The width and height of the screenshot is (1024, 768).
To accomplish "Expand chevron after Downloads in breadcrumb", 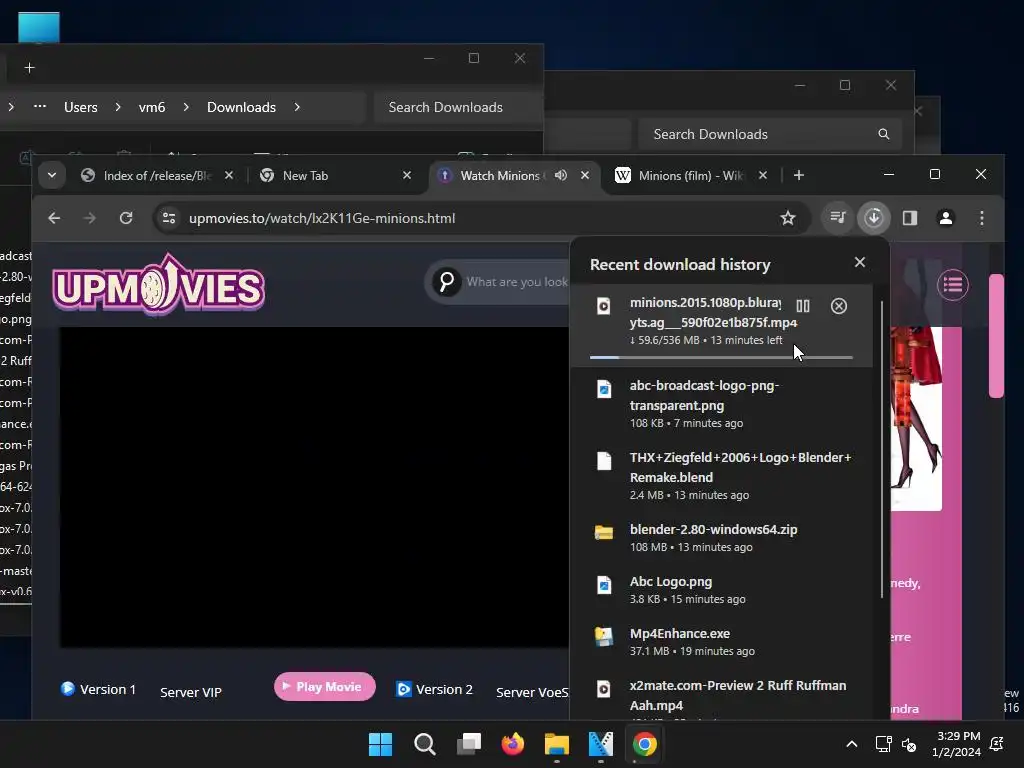I will point(297,107).
